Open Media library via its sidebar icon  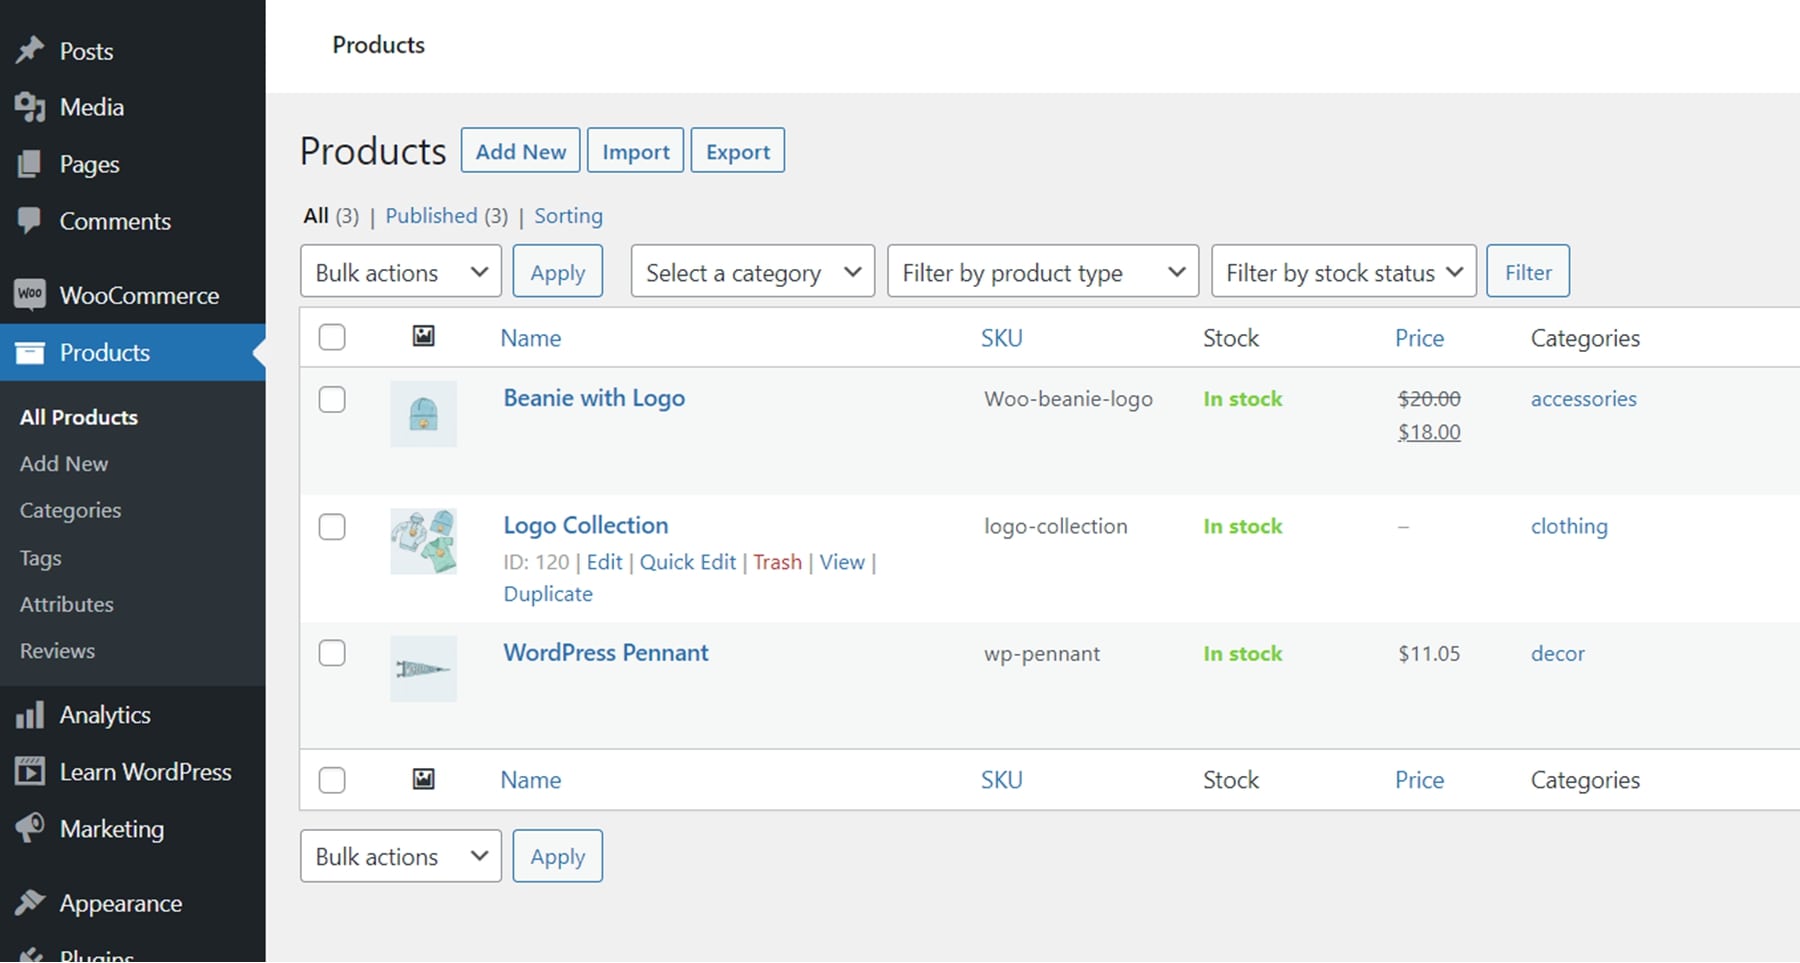31,107
